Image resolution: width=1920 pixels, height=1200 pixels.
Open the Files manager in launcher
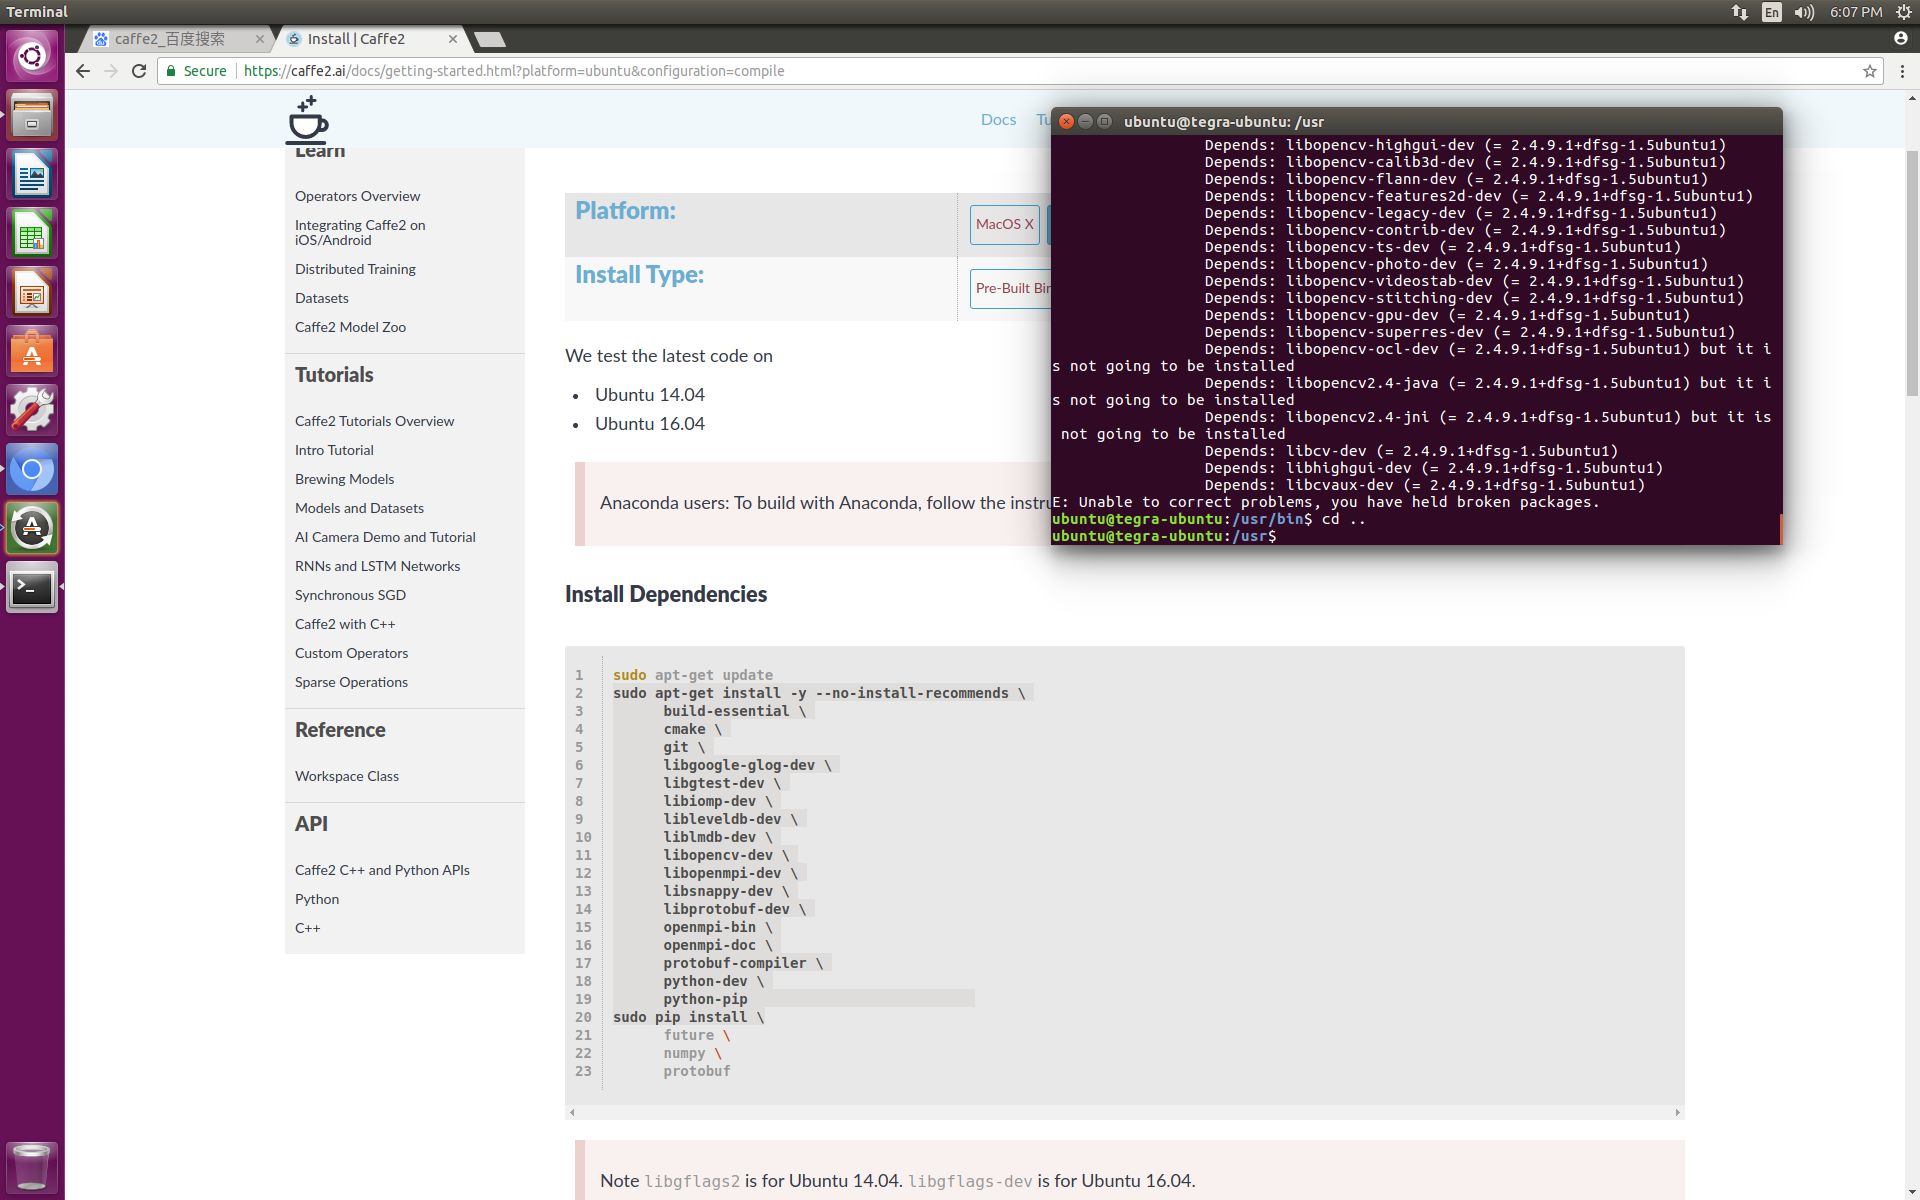click(x=32, y=115)
